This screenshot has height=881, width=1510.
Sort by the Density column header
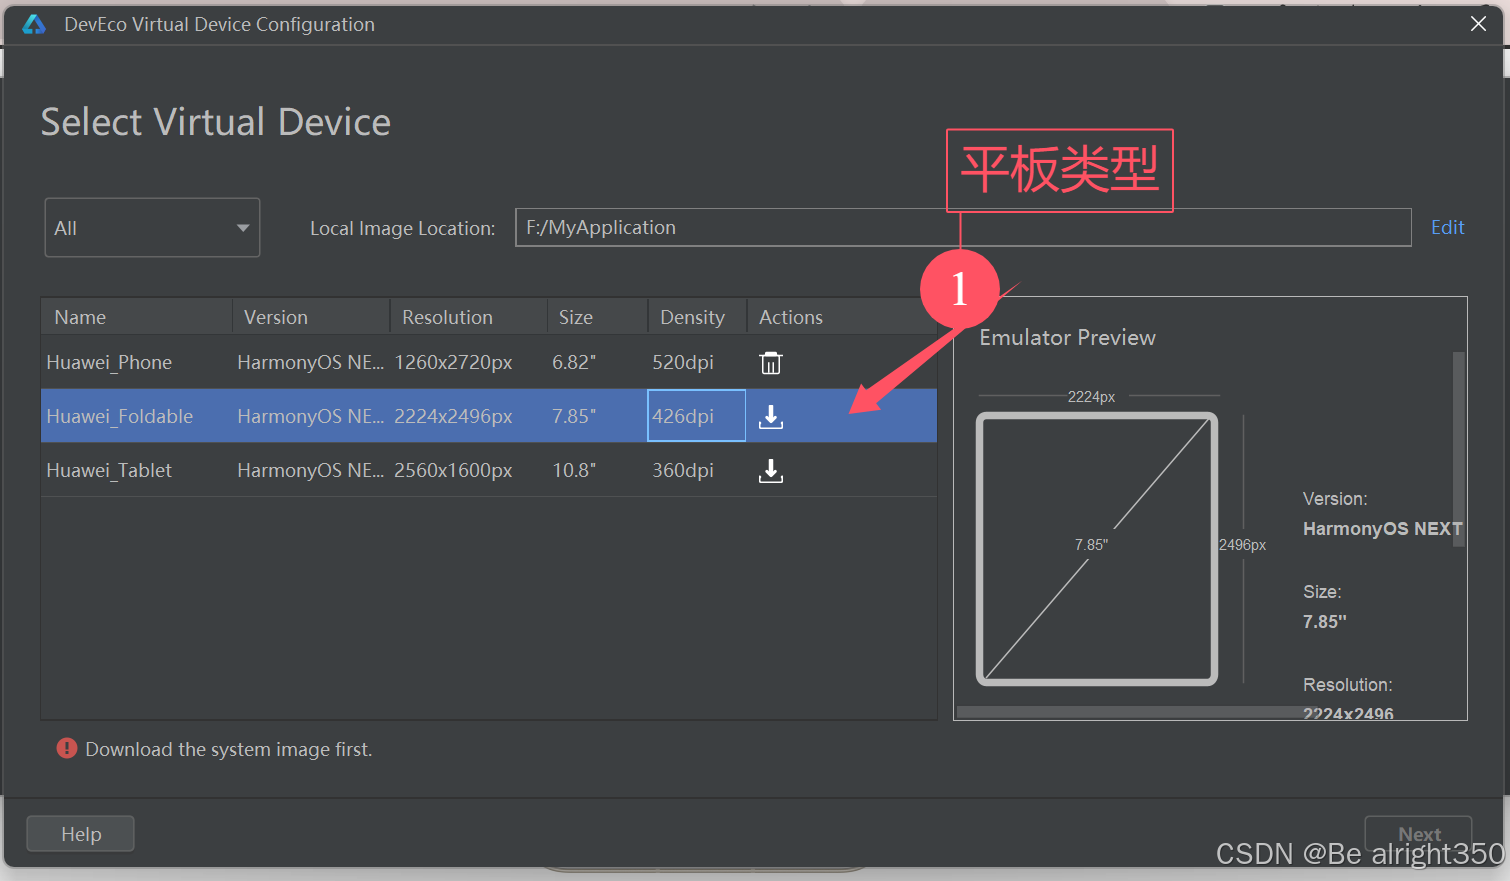(x=698, y=316)
